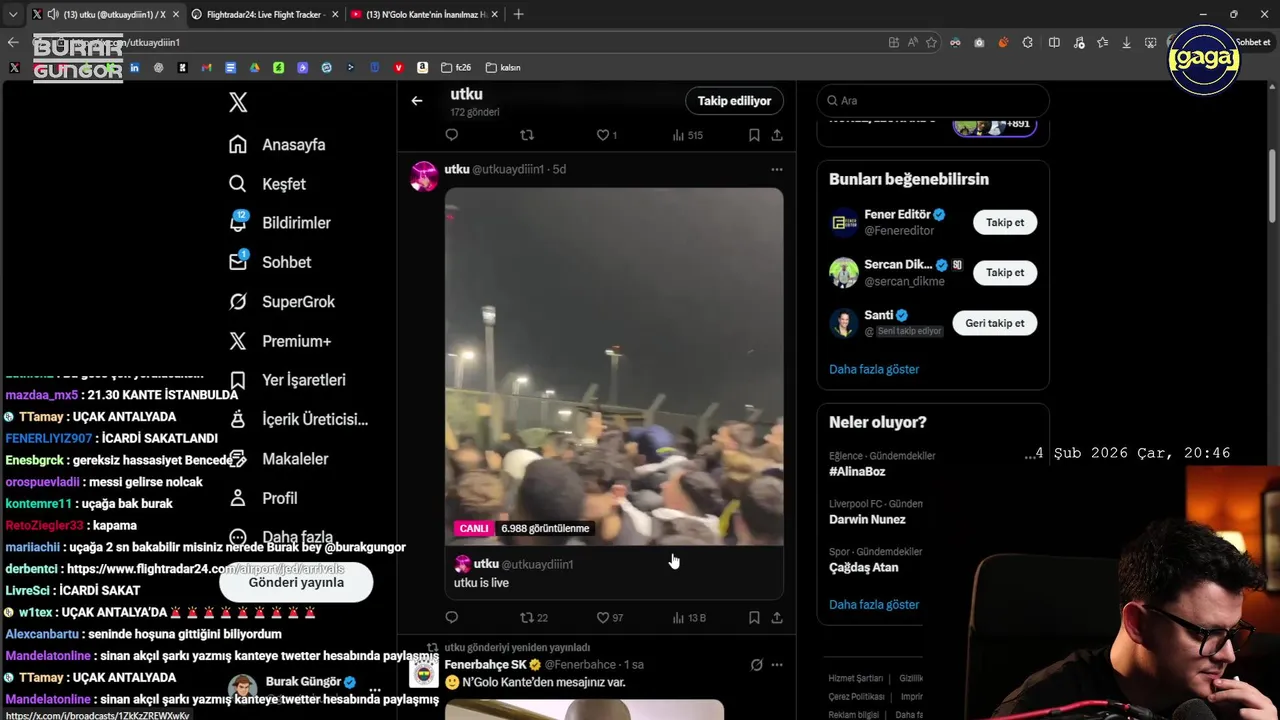Open Anasayfa in the sidebar
The height and width of the screenshot is (720, 1280).
pos(277,144)
